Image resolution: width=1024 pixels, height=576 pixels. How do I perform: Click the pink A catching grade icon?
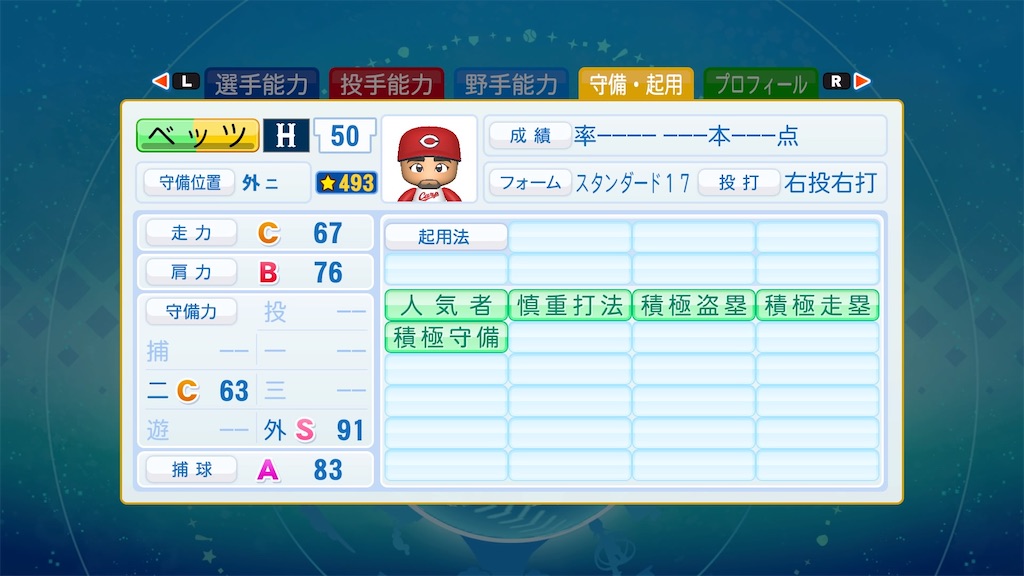pos(268,470)
